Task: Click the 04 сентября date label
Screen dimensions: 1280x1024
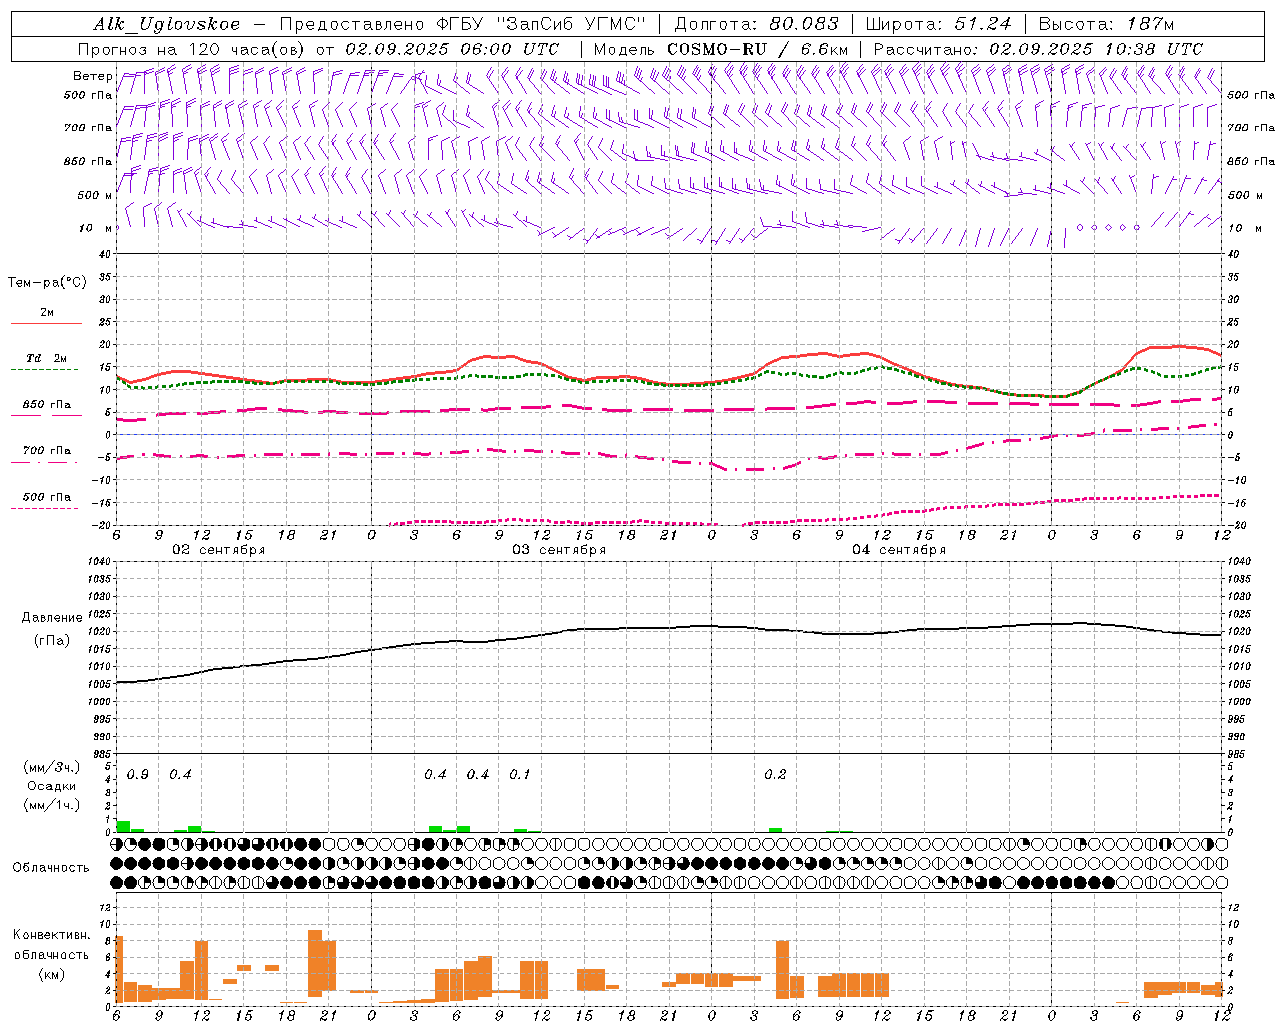Action: tap(898, 550)
